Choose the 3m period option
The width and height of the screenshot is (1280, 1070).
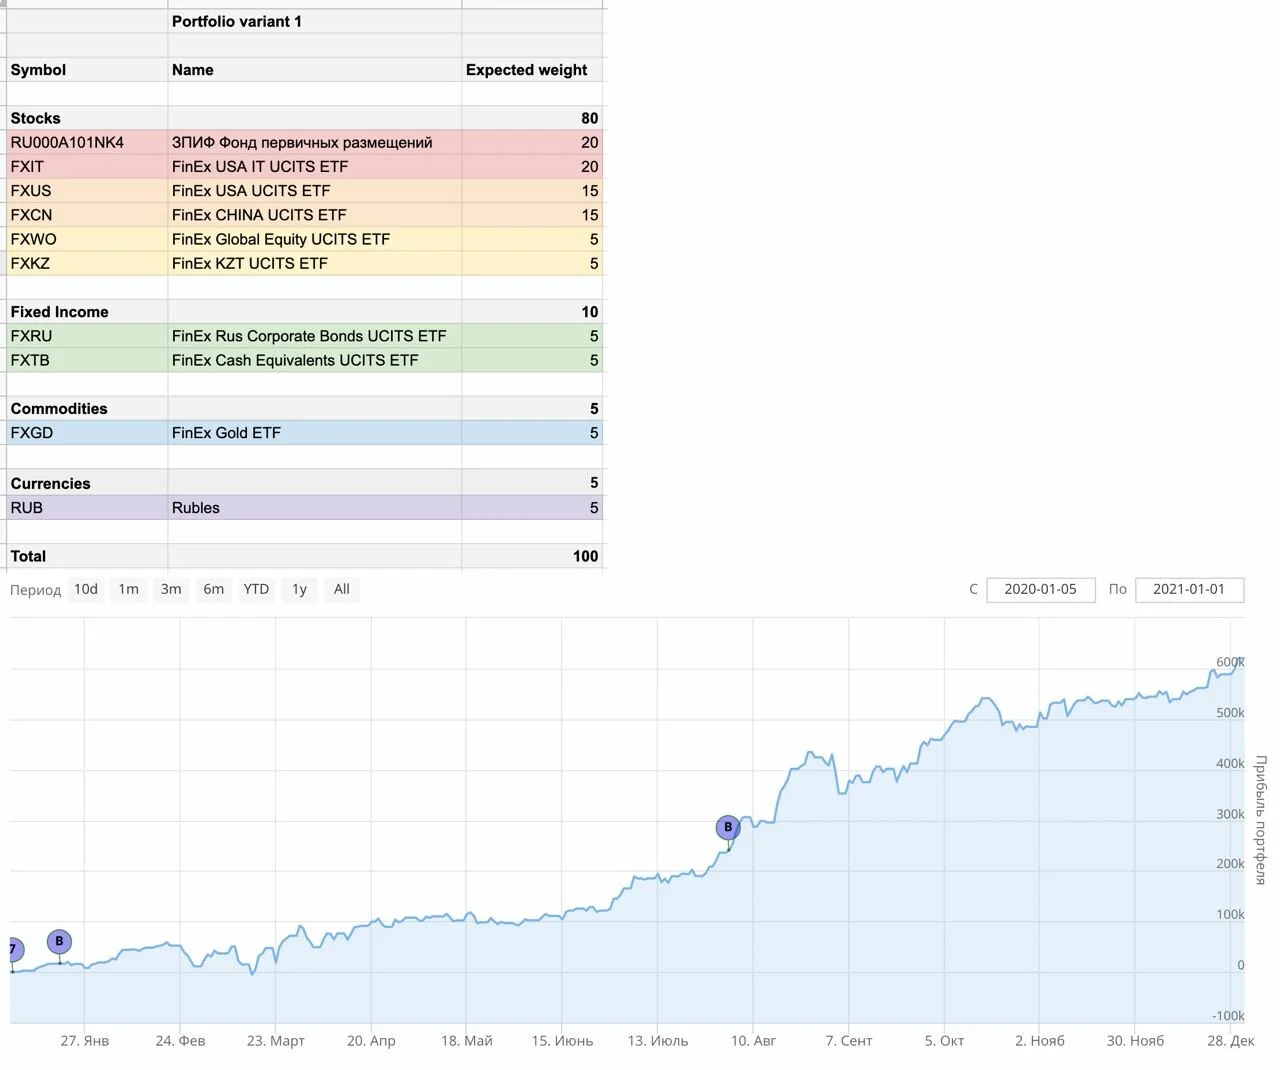(x=171, y=589)
